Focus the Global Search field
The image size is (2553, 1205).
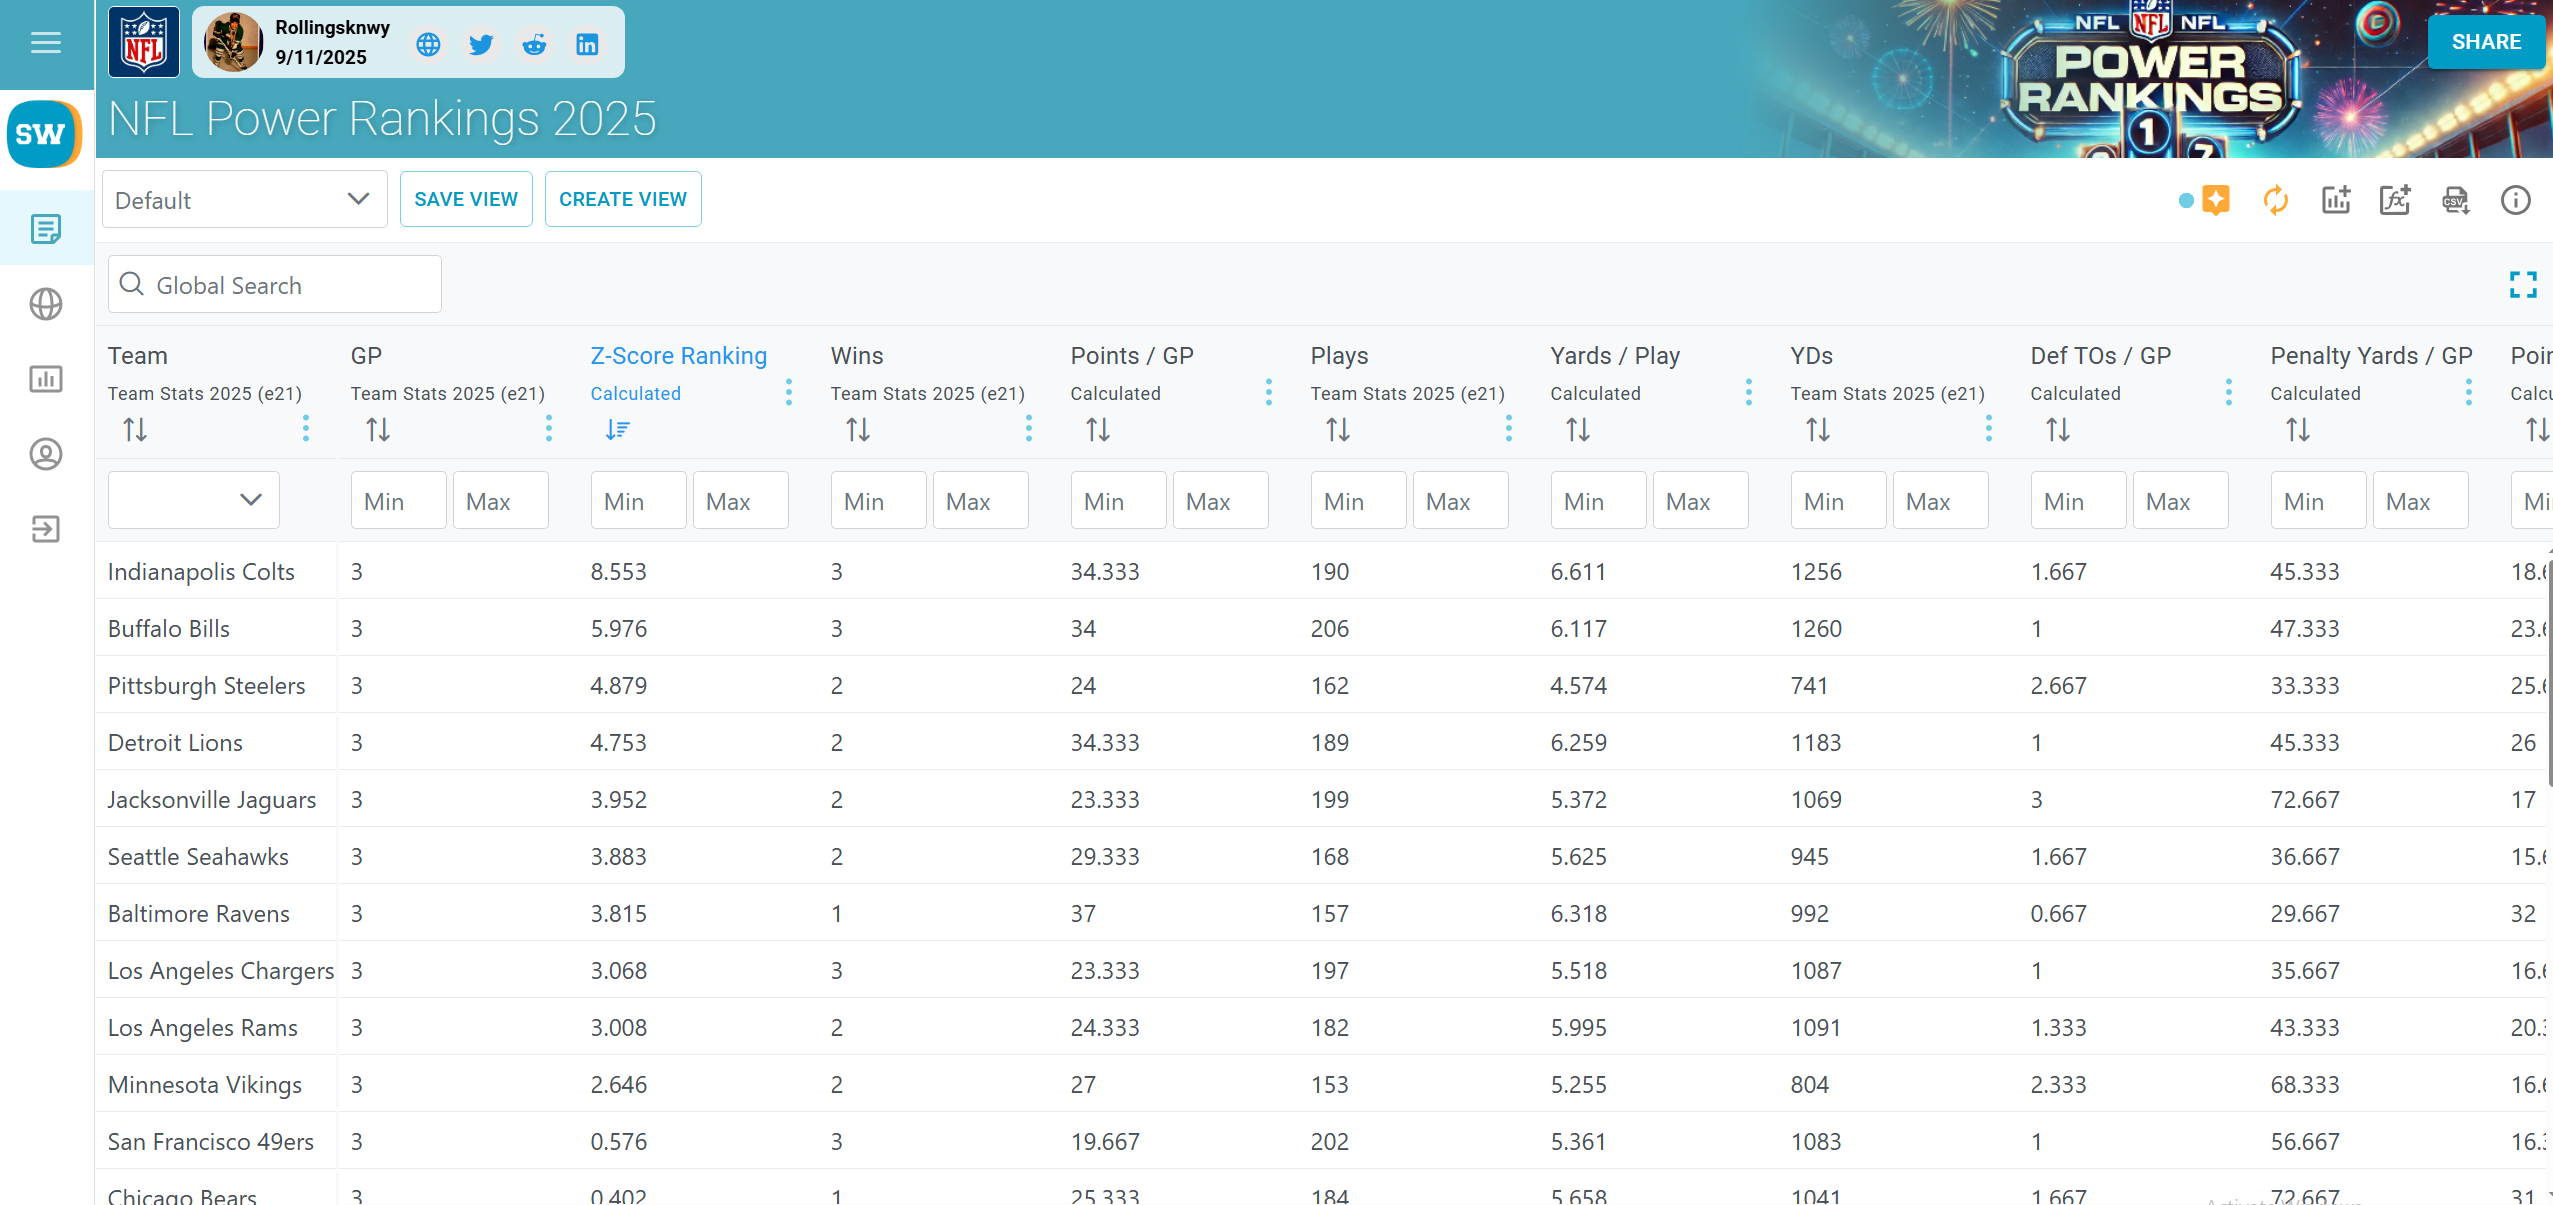coord(275,285)
